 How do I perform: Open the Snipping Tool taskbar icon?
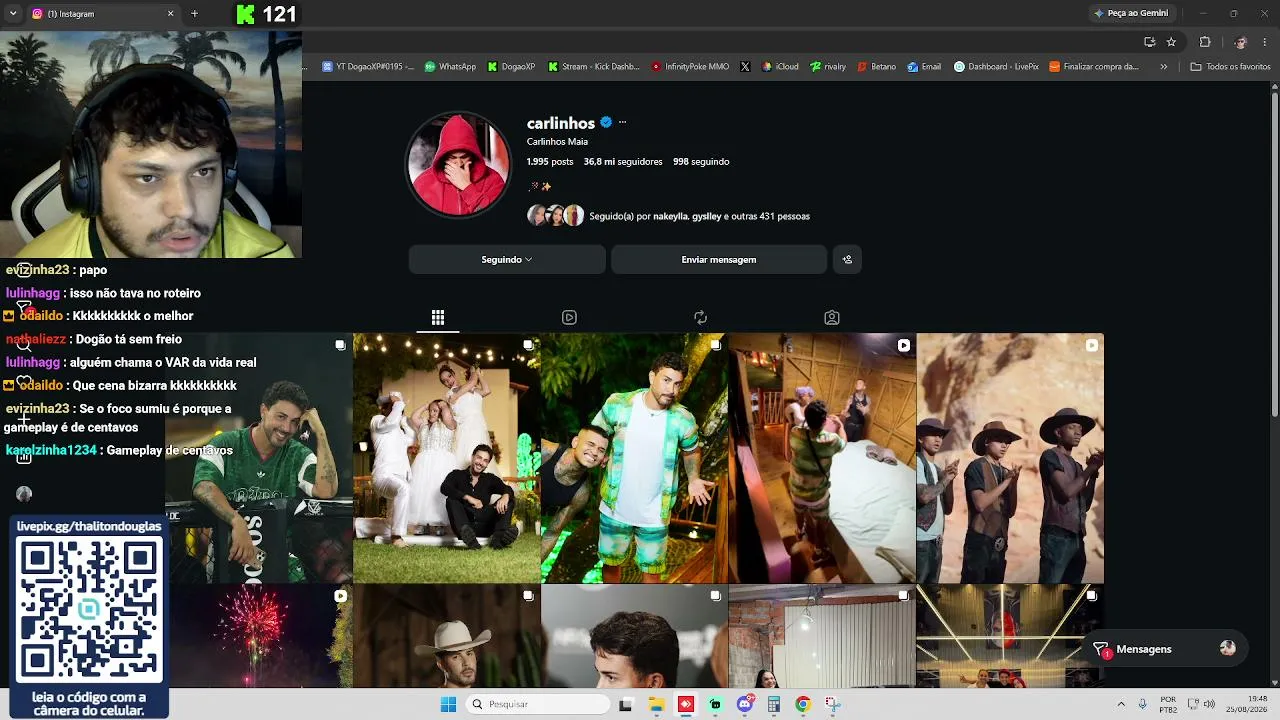[x=832, y=704]
